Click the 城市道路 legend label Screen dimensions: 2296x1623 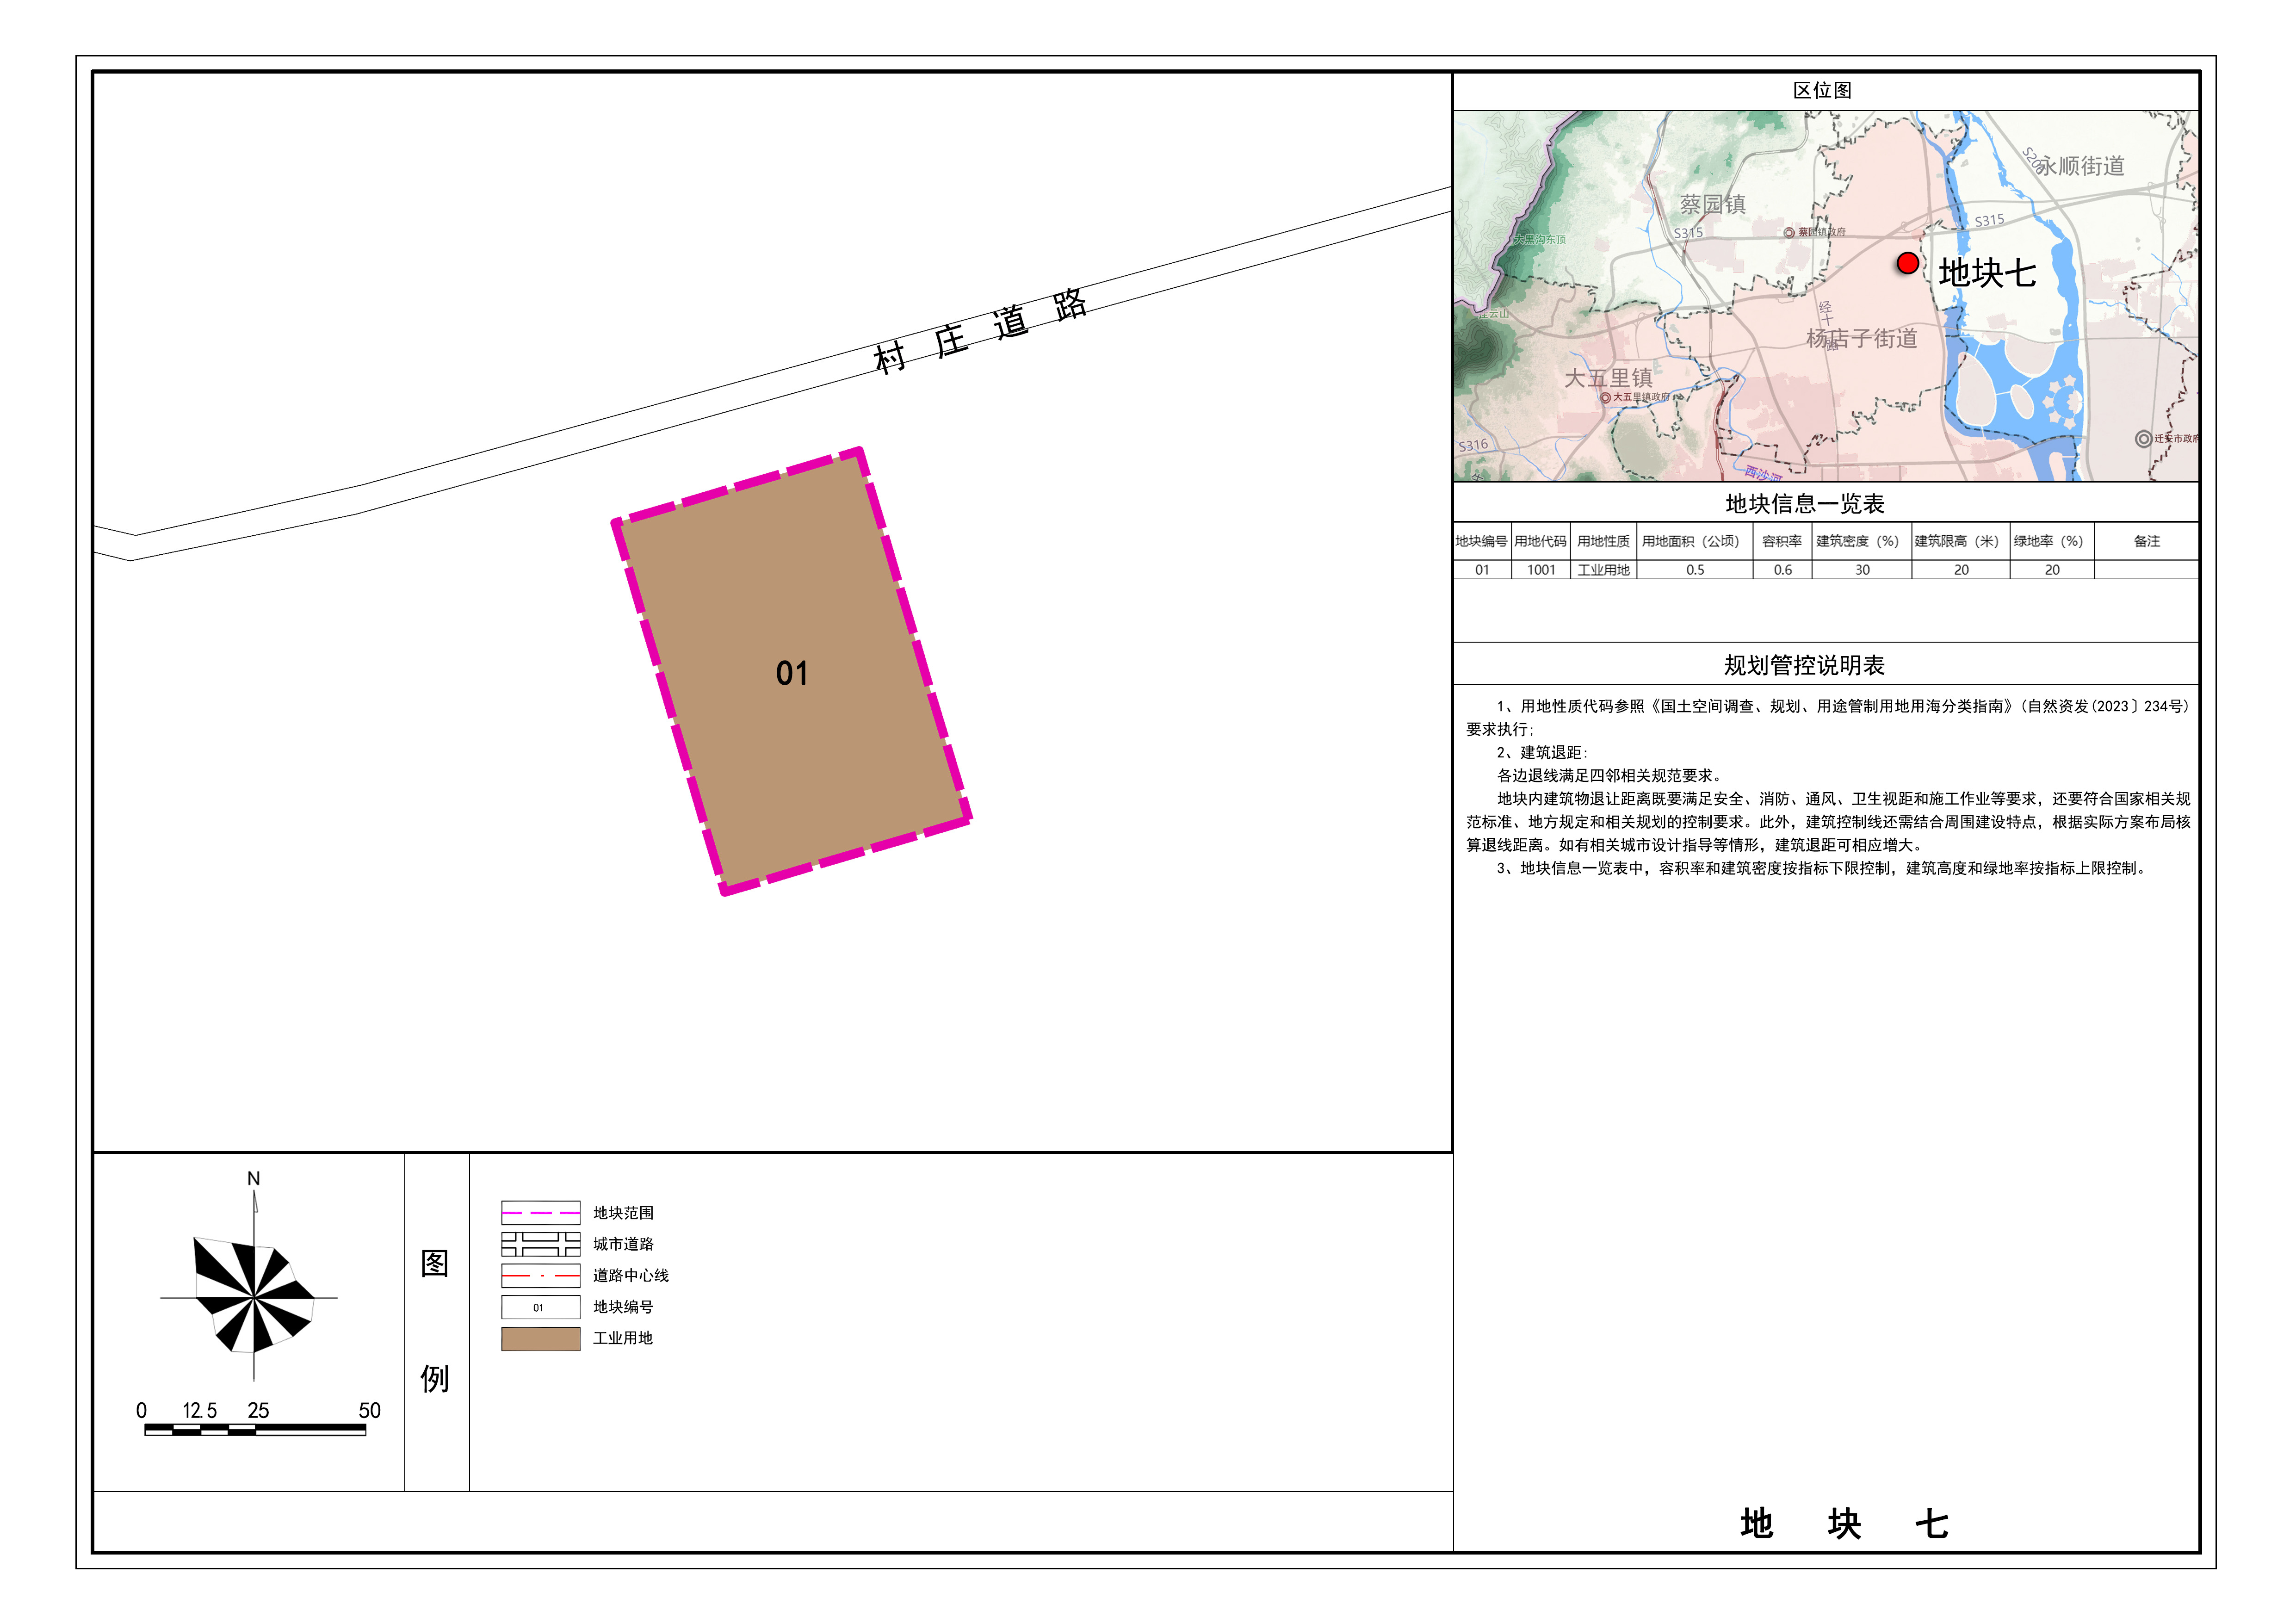pyautogui.click(x=623, y=1244)
